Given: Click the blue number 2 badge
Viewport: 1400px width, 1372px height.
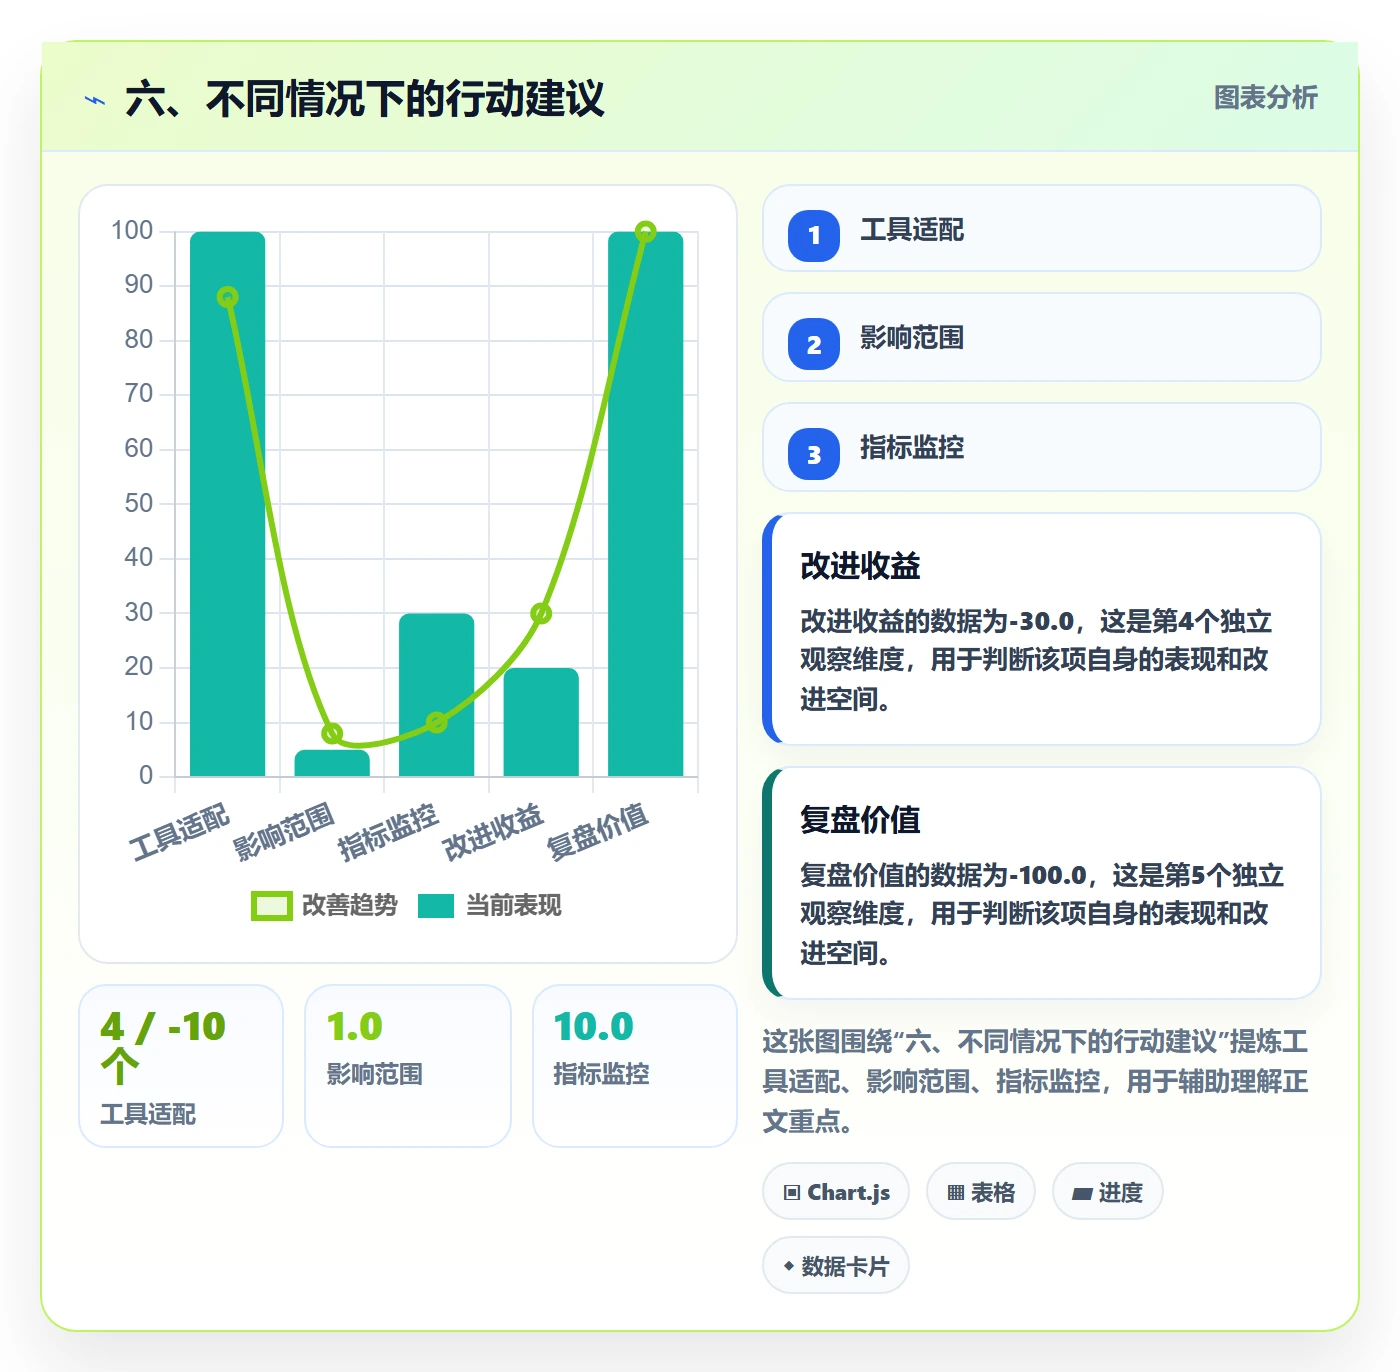Looking at the screenshot, I should pyautogui.click(x=814, y=344).
